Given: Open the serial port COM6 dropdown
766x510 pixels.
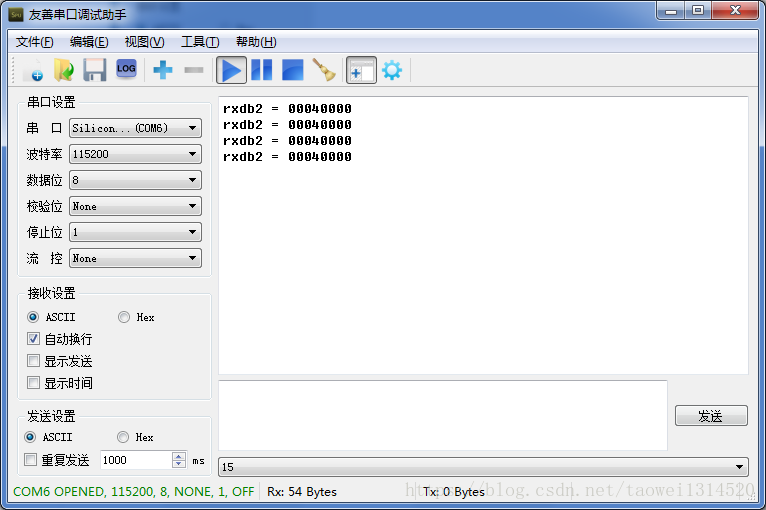Looking at the screenshot, I should [135, 128].
